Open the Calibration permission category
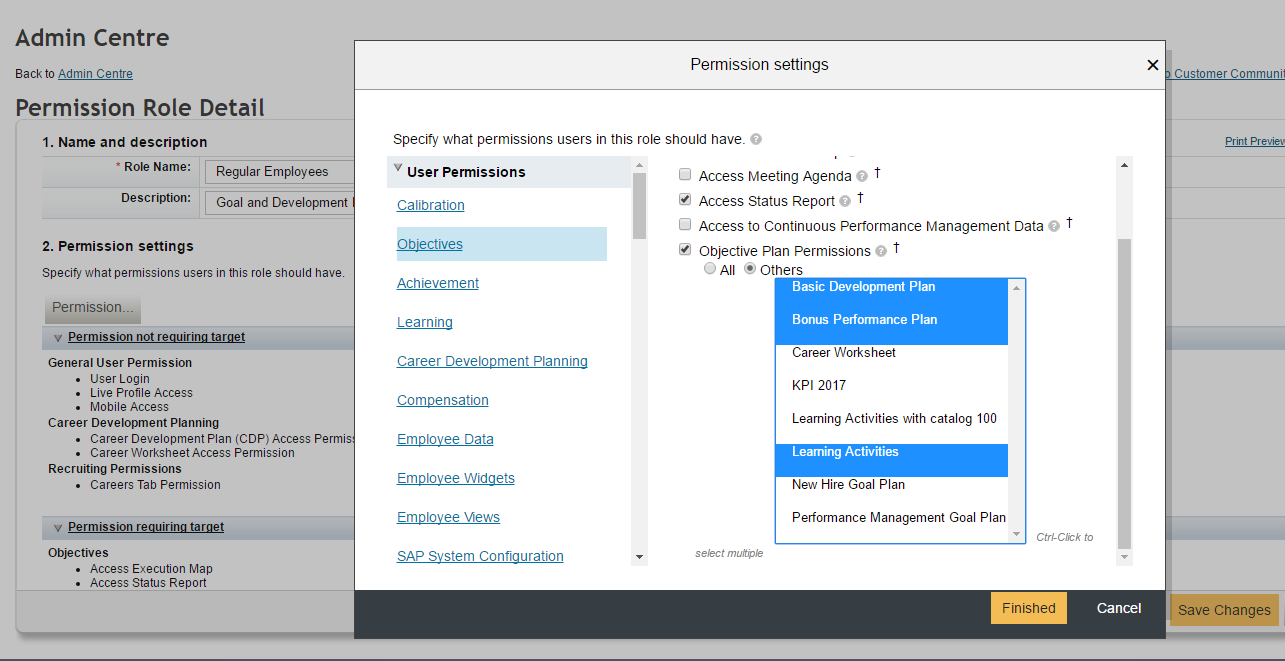 431,205
